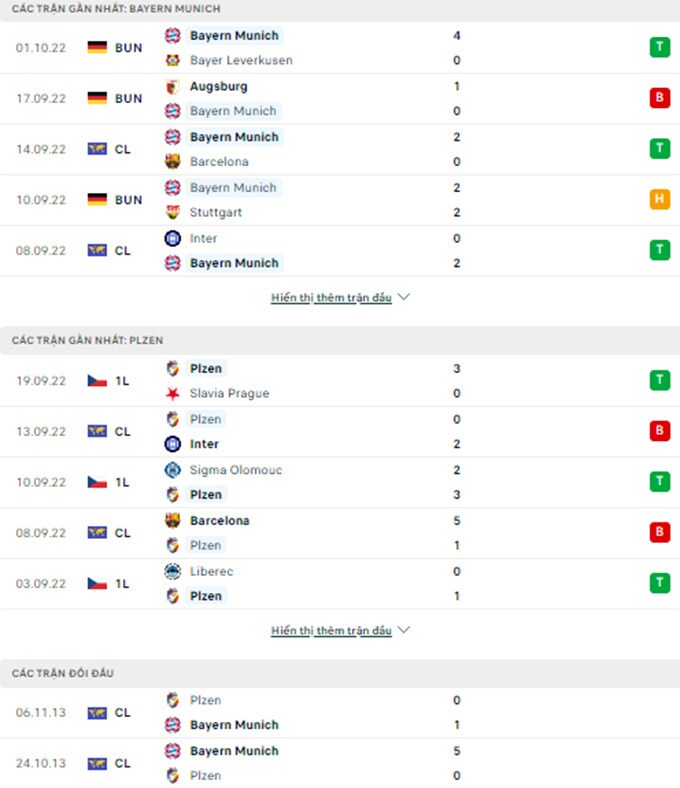Expand more Bayern Munich recent matches chevron
Viewport: 680px width, 788px height.
point(404,297)
